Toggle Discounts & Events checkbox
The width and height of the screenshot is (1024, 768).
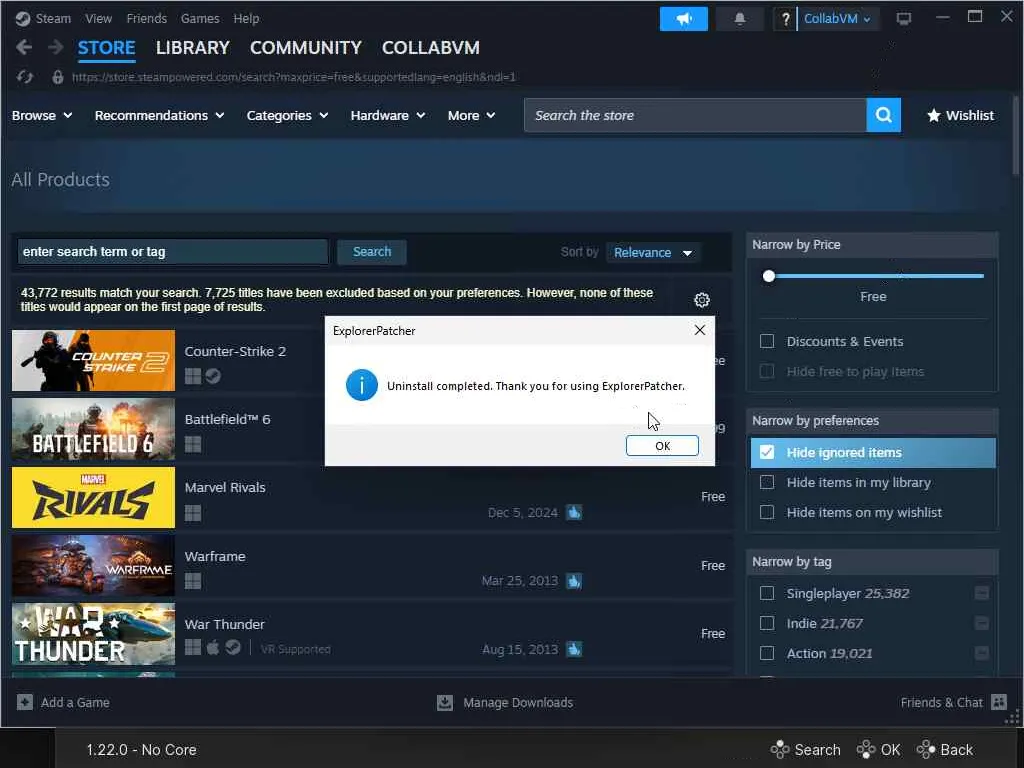click(x=767, y=342)
